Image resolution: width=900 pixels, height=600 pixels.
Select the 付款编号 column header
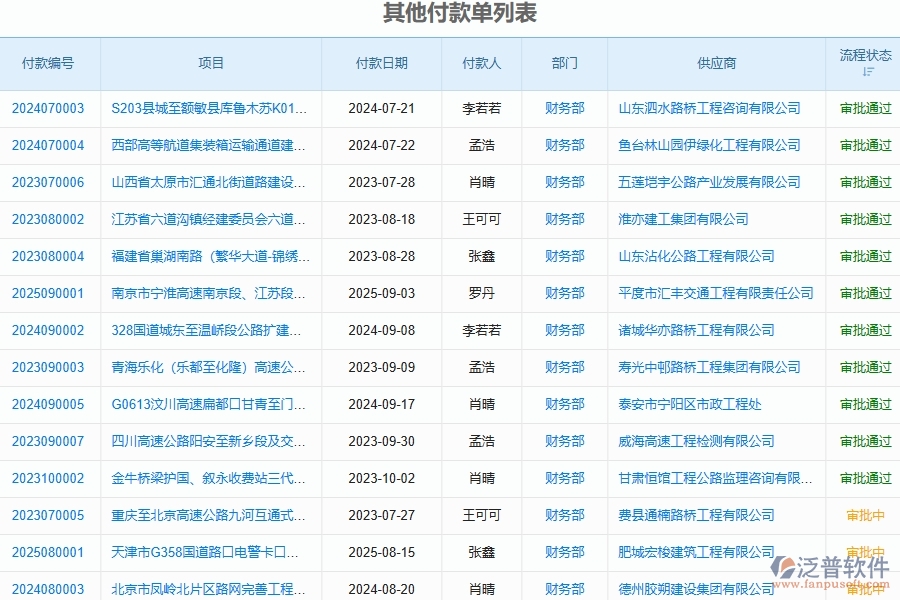coord(48,63)
